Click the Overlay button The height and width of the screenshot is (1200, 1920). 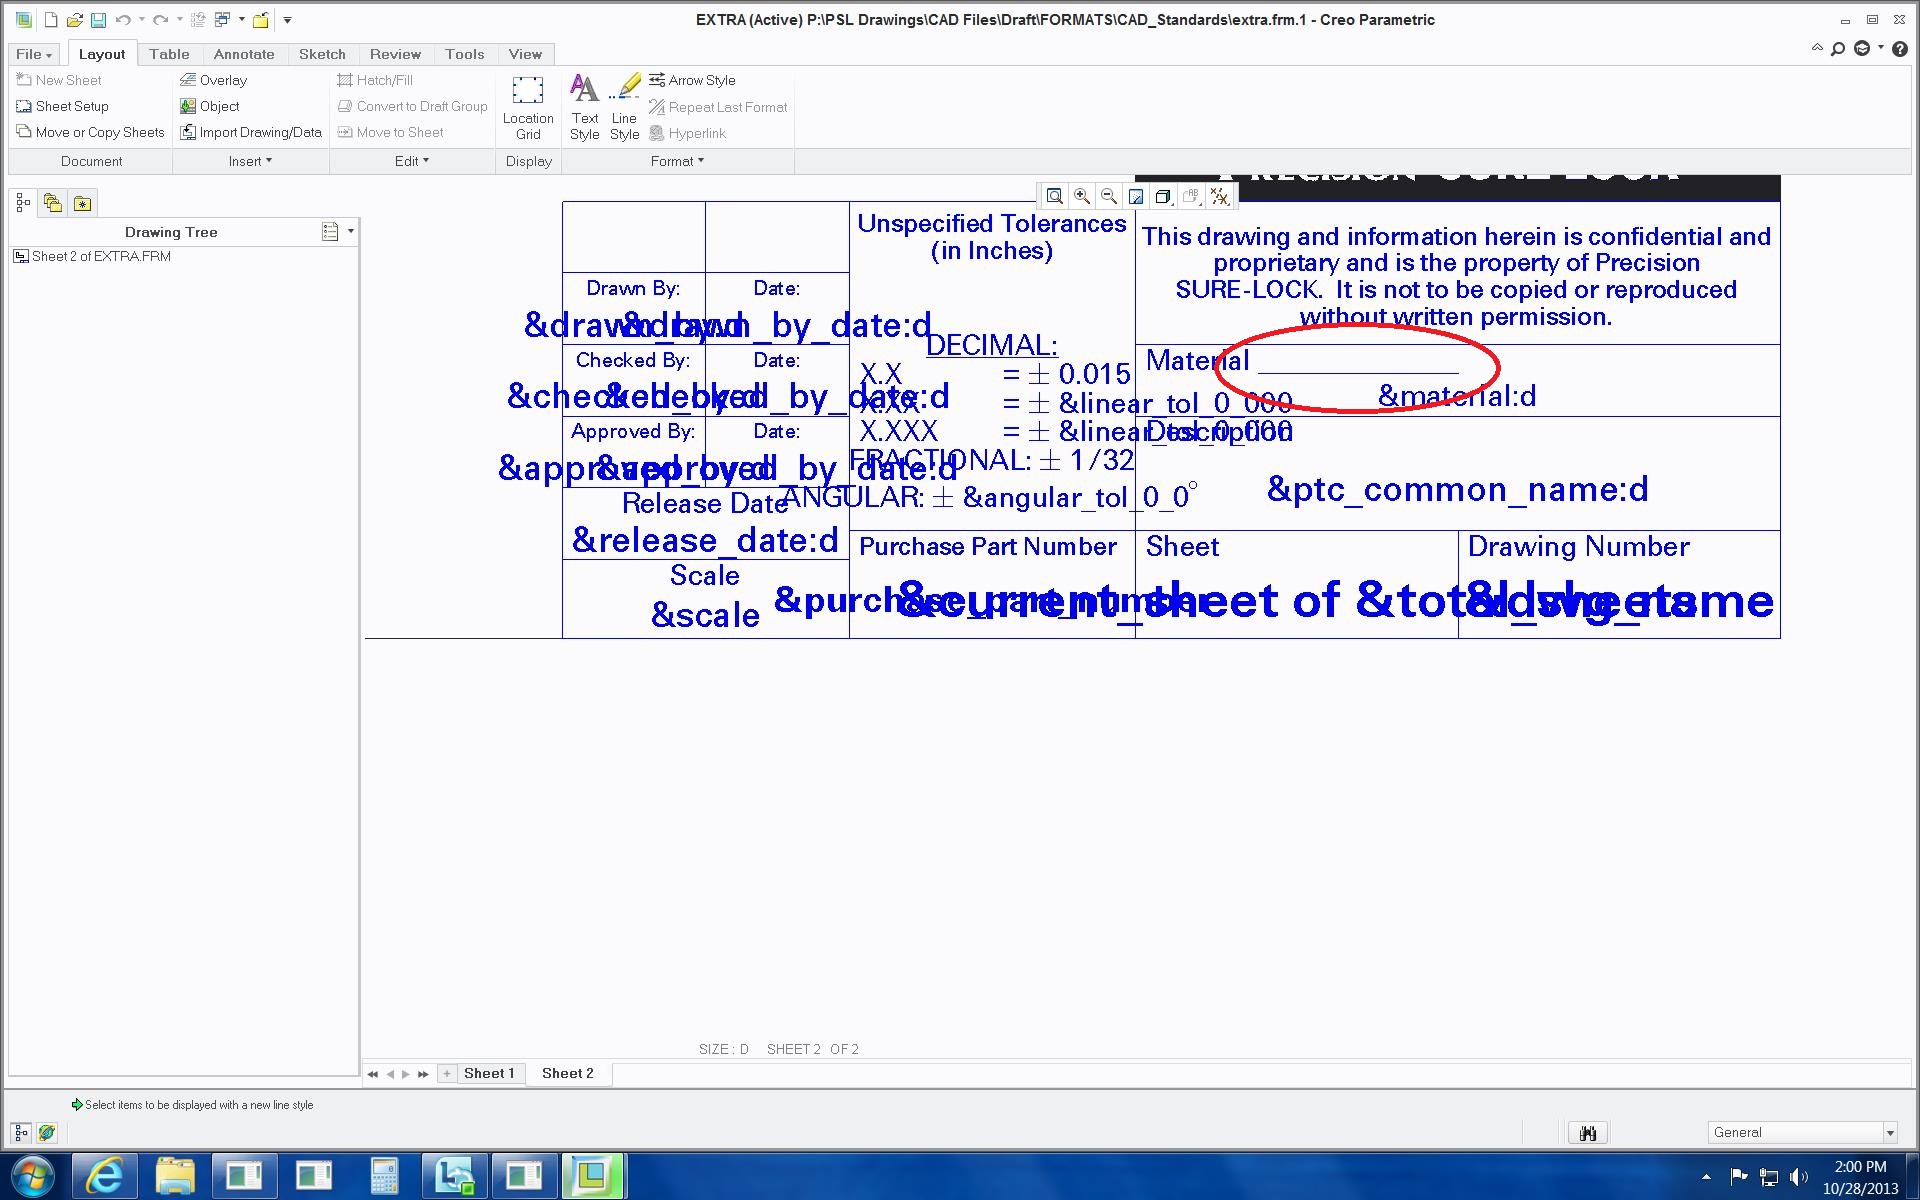213,80
